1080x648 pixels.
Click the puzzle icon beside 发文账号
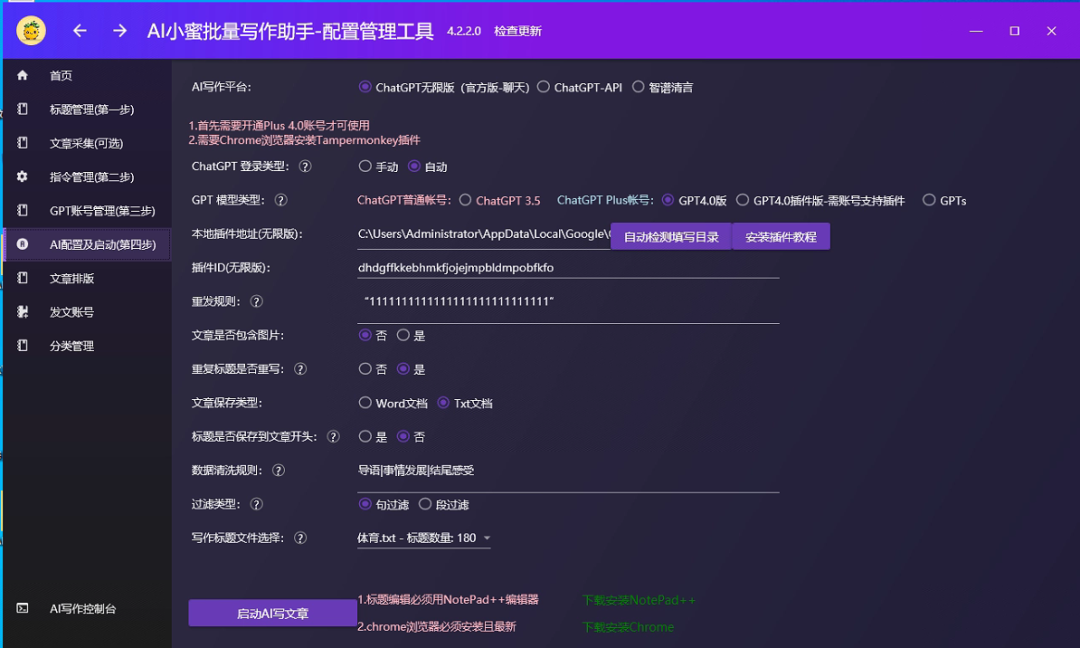[x=23, y=311]
